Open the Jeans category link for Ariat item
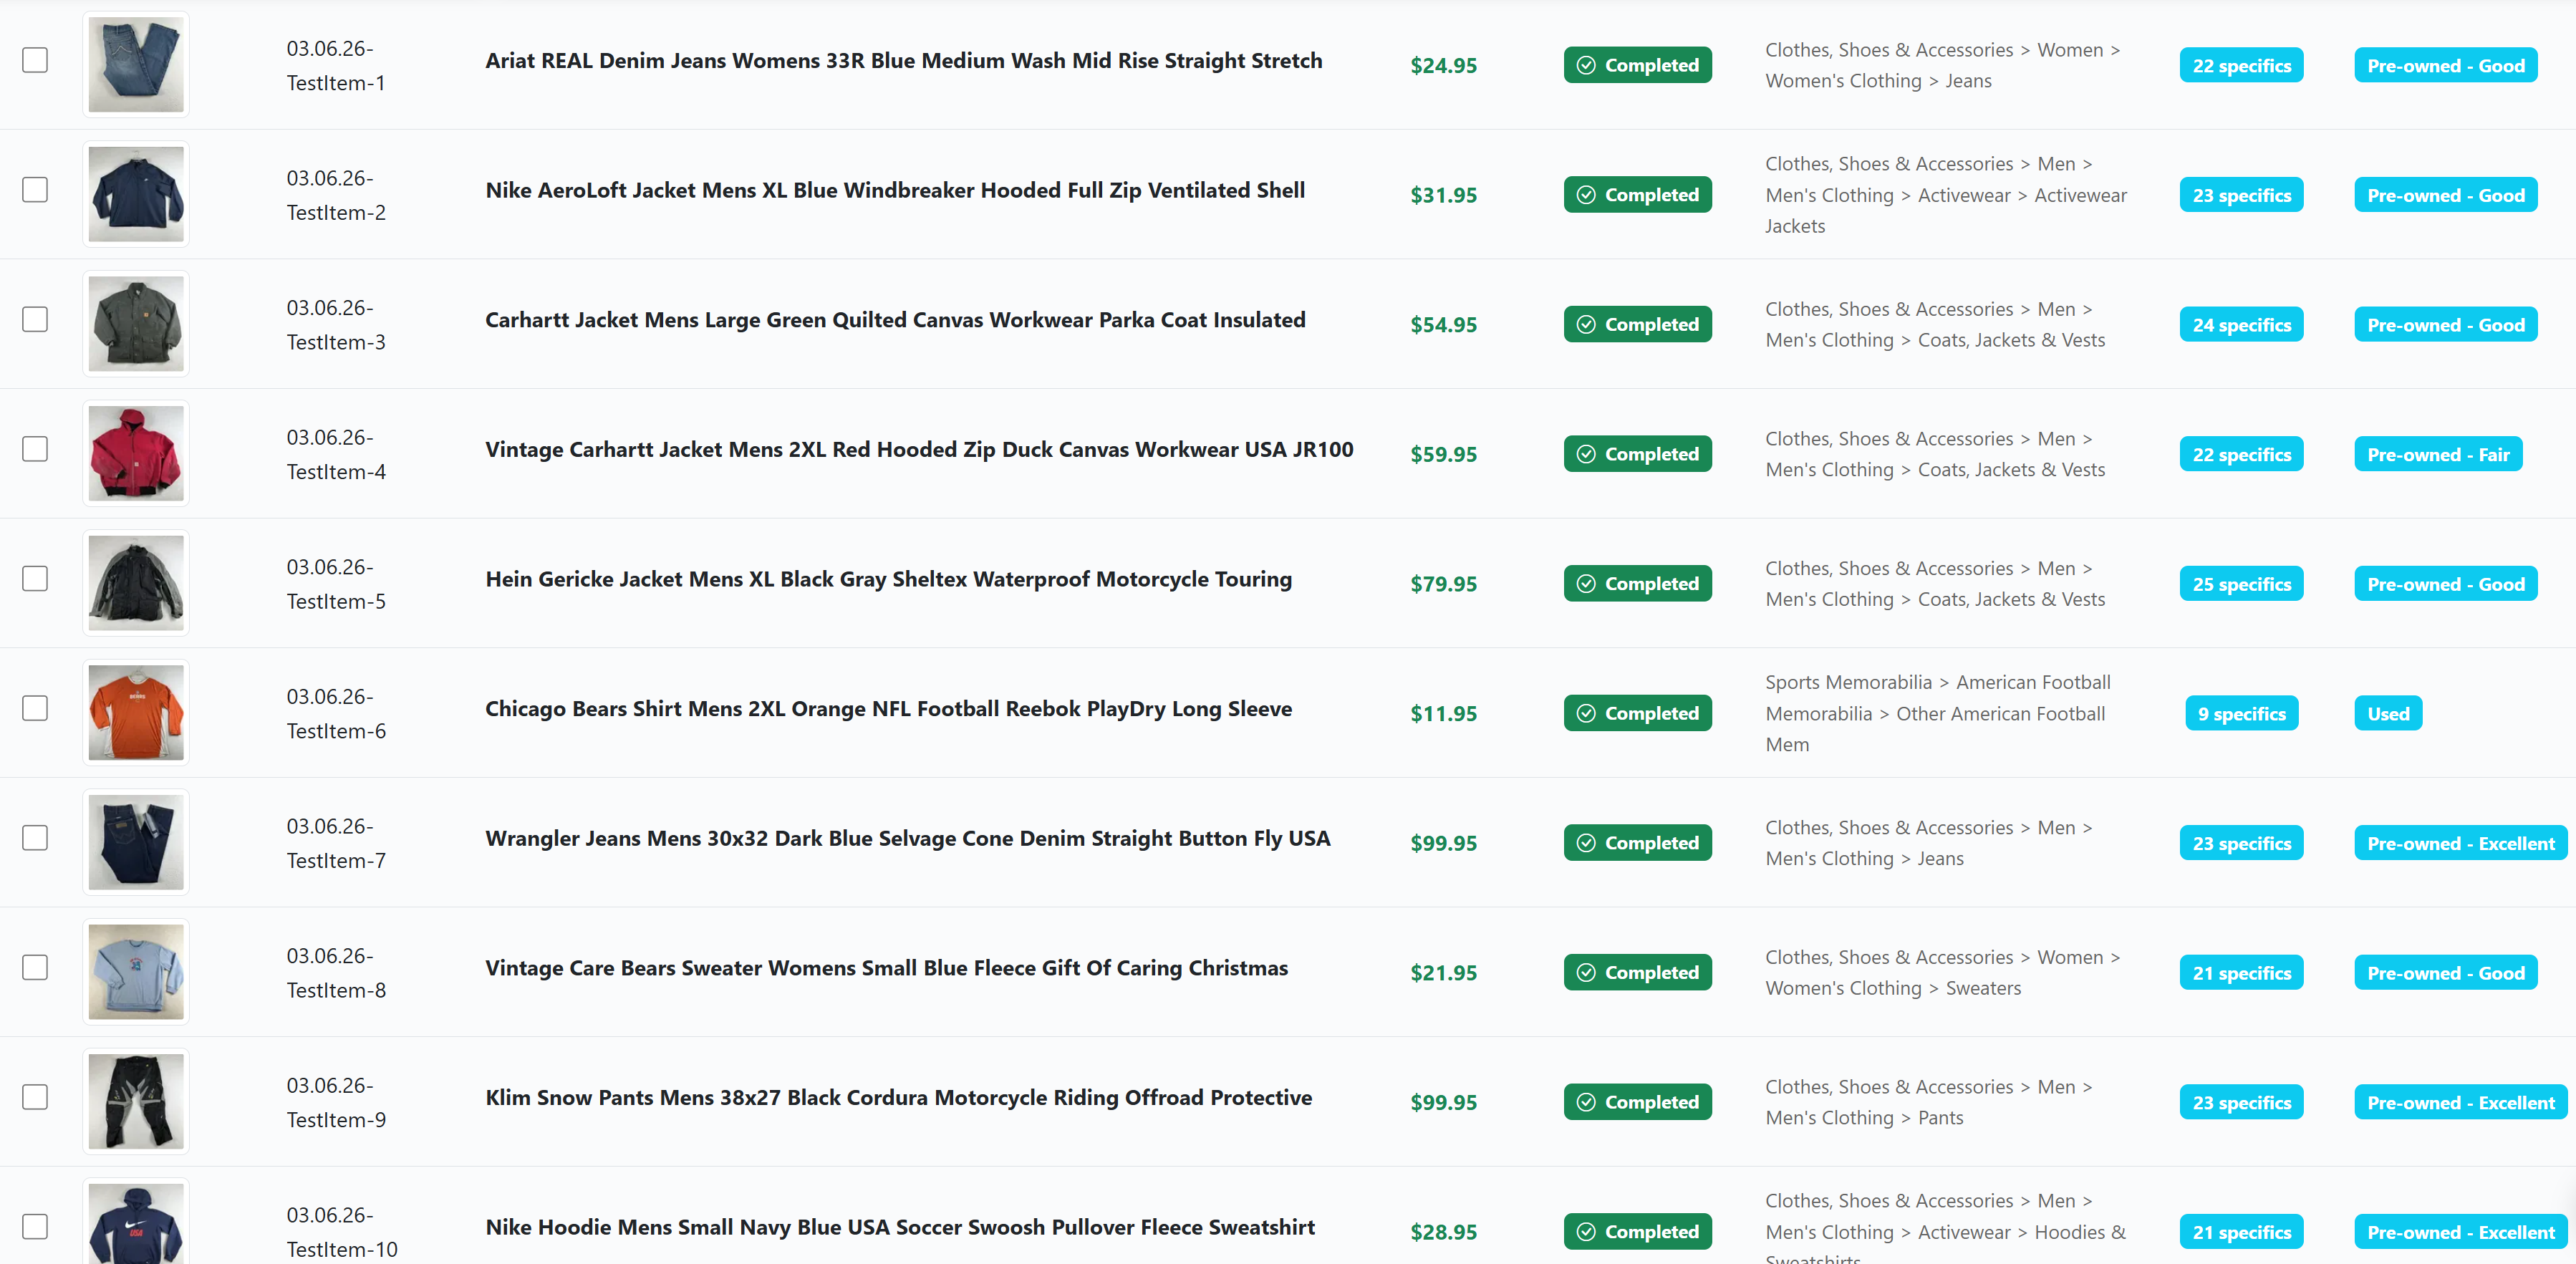The image size is (2576, 1264). click(x=1968, y=80)
